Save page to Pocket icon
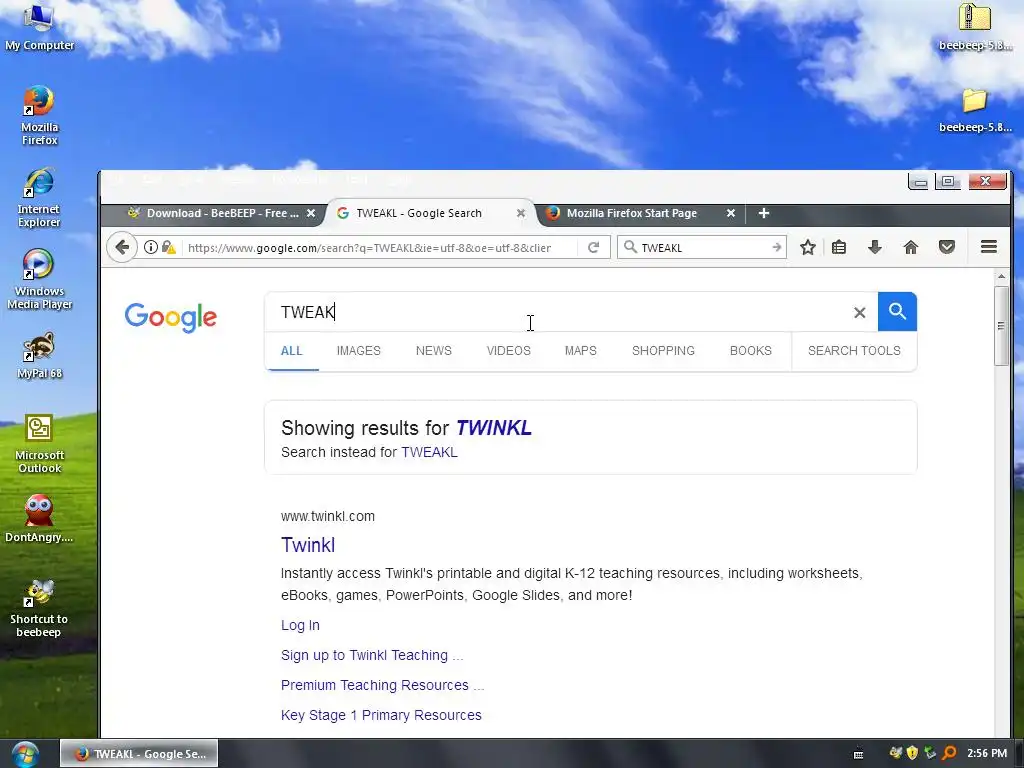This screenshot has height=768, width=1024. coord(947,248)
